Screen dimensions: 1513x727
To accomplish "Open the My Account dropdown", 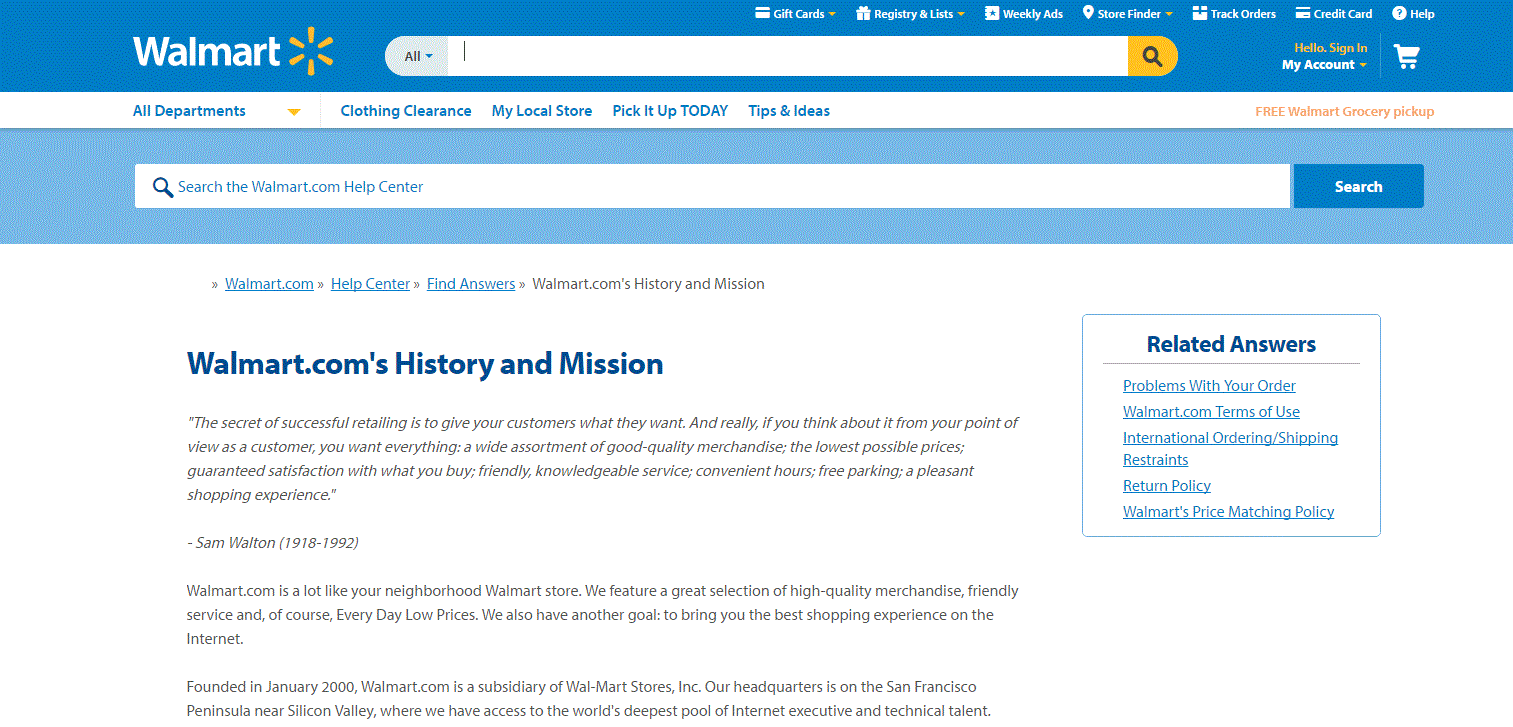I will click(1324, 65).
